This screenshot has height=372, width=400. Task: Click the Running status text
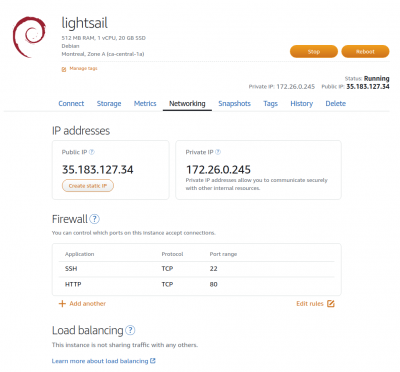[377, 79]
